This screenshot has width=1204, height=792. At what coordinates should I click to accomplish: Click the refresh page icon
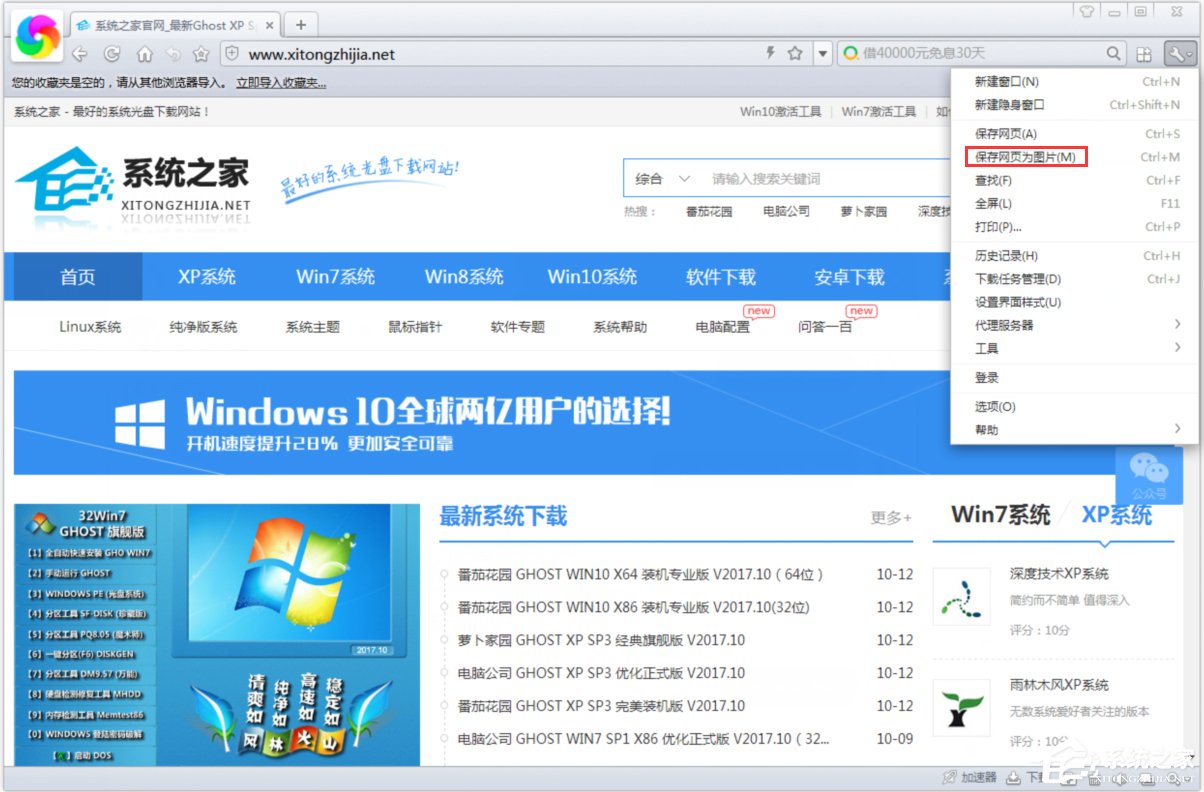(112, 54)
